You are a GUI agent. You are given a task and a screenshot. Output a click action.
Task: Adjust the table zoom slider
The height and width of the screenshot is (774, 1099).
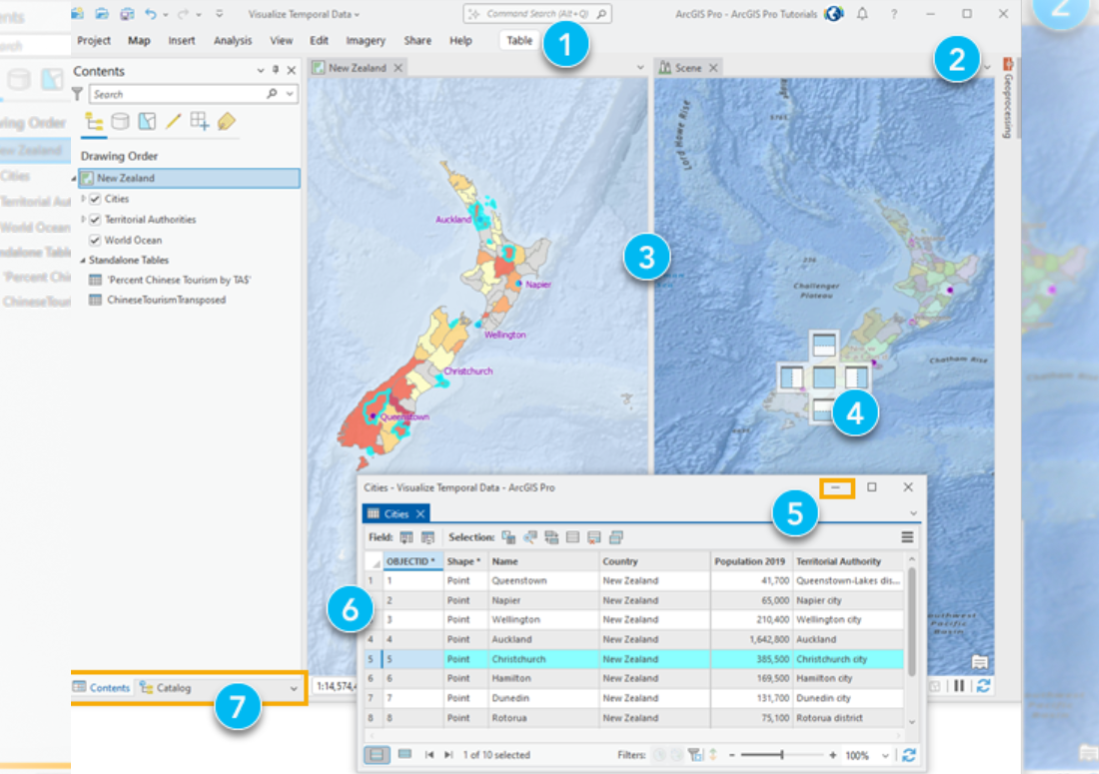coord(781,755)
